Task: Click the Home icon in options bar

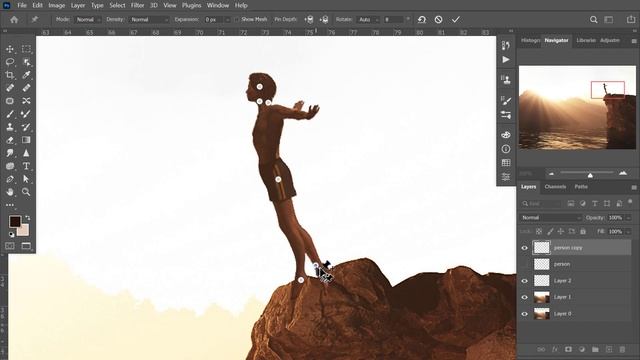Action: point(14,20)
